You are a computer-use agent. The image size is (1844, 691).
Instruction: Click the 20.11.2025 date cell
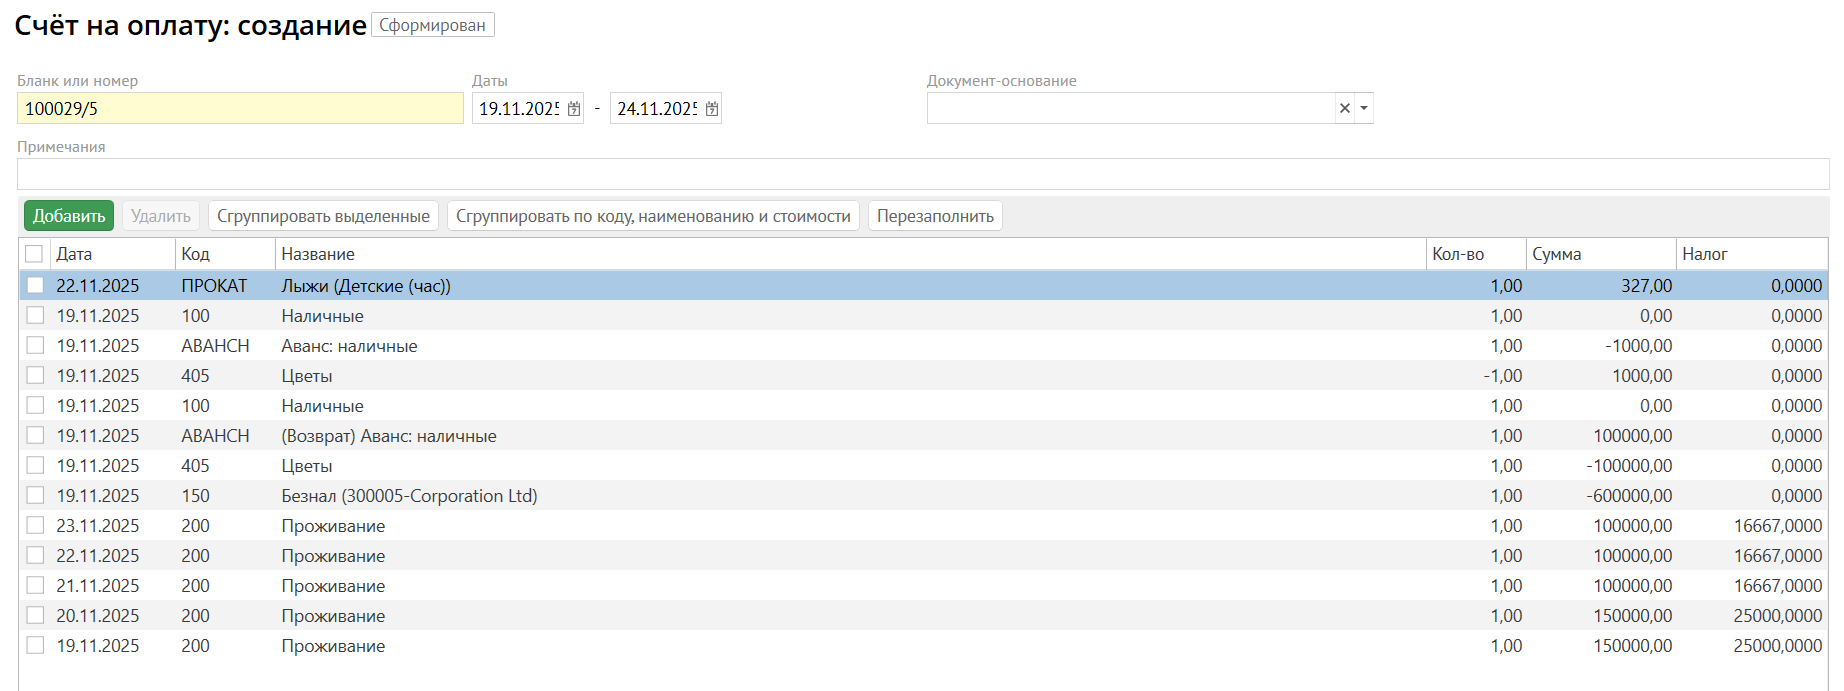(112, 615)
